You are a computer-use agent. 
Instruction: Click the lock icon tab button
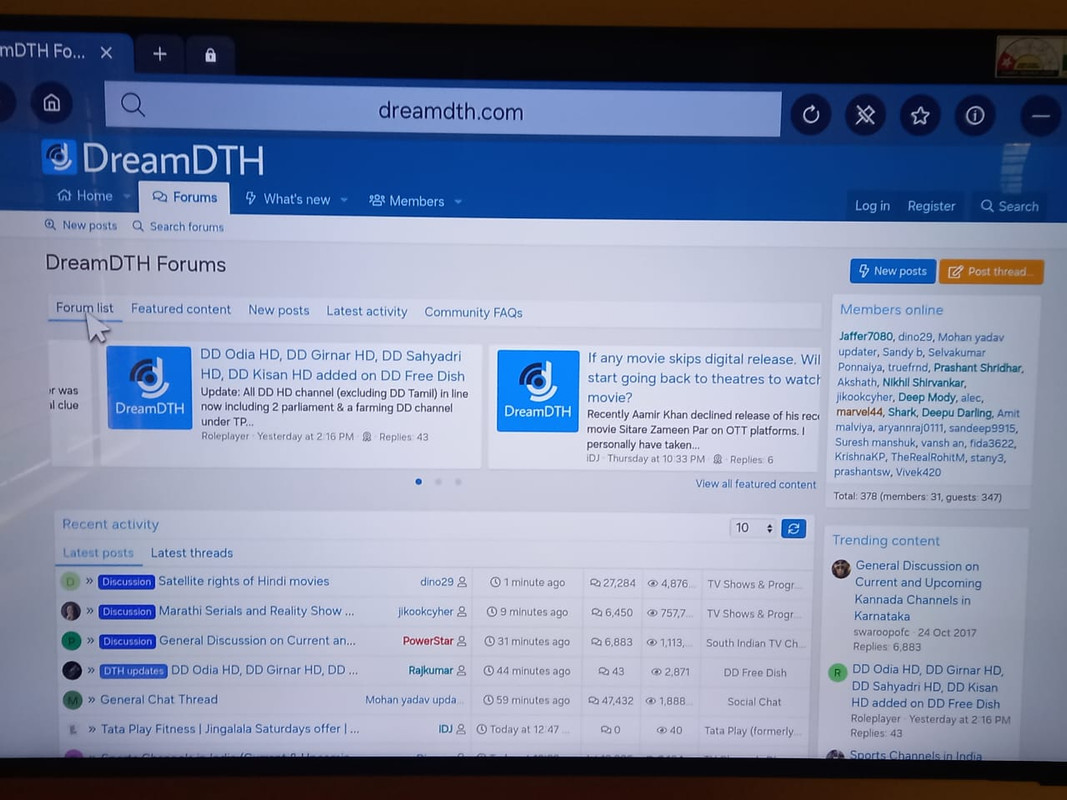point(210,55)
